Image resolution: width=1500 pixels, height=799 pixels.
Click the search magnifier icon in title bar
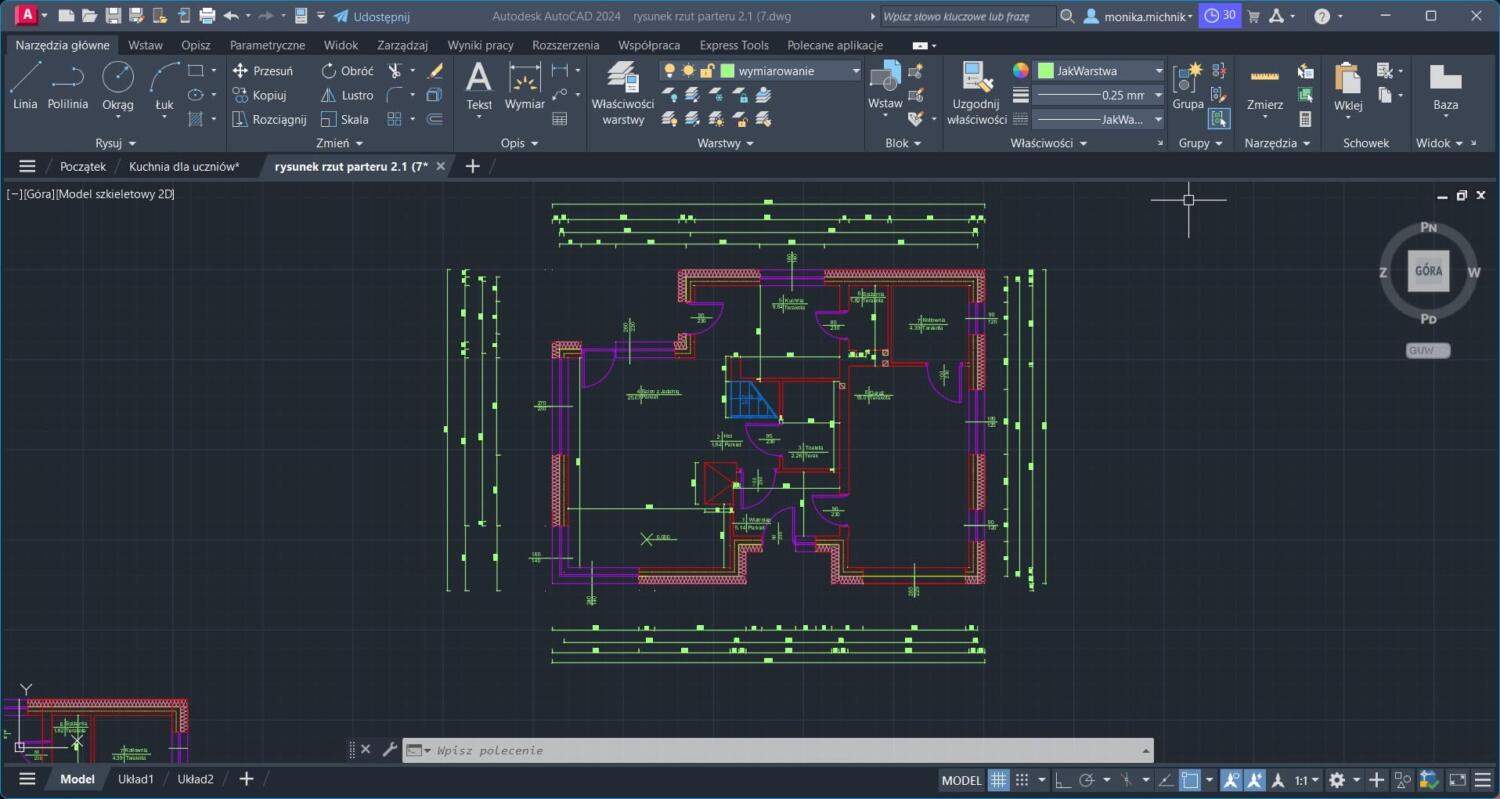pos(1067,16)
